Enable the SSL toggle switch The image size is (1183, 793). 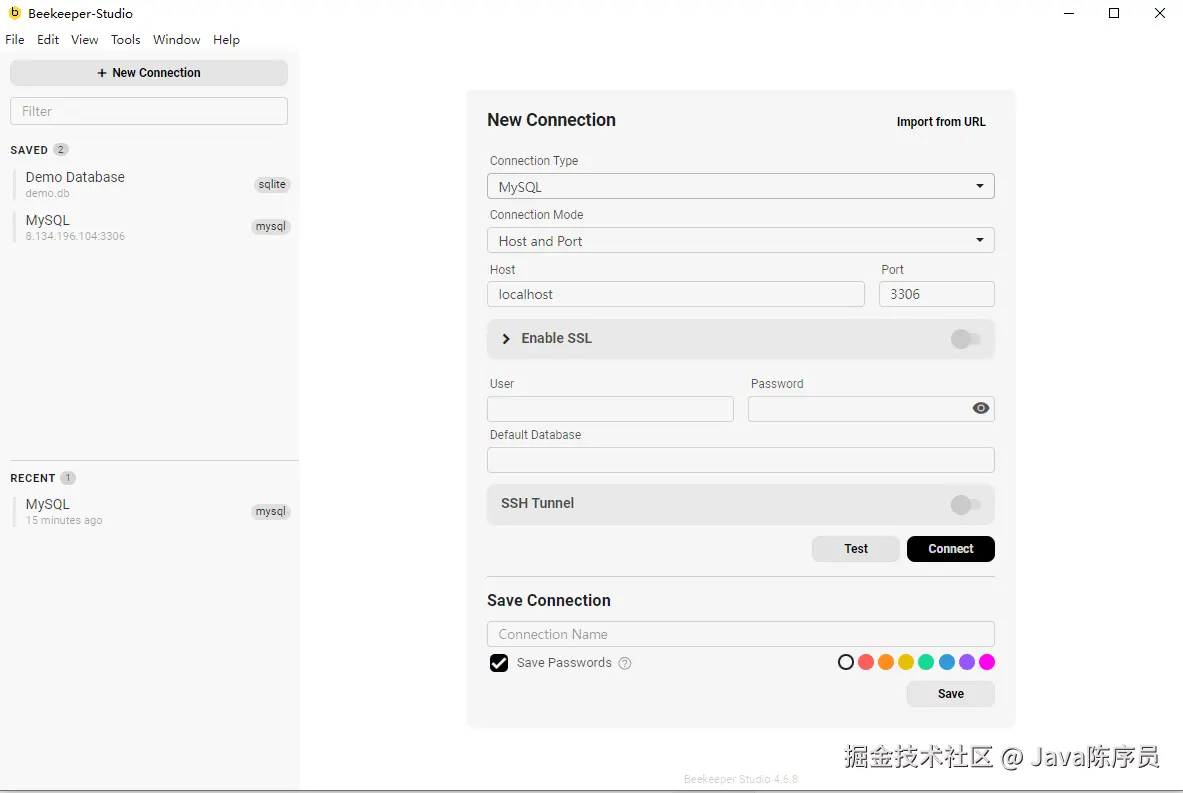[x=966, y=339]
